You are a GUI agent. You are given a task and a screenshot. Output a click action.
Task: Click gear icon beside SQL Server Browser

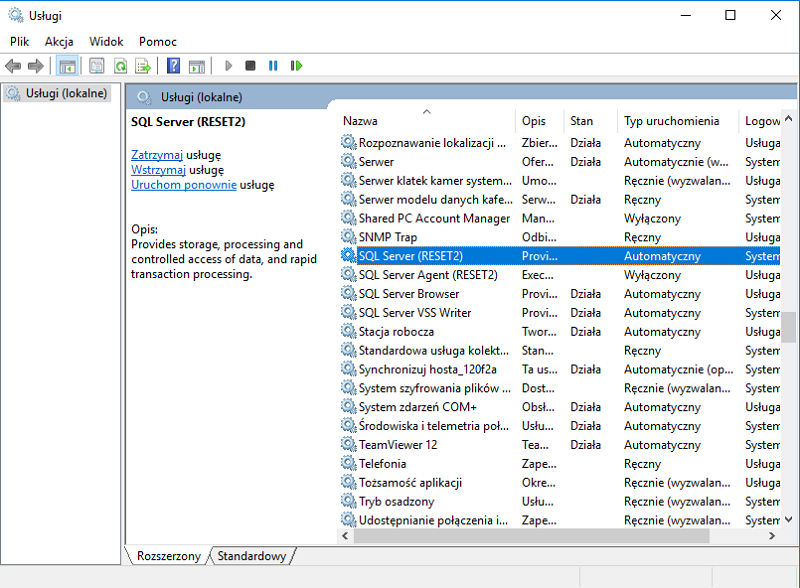[x=348, y=292]
